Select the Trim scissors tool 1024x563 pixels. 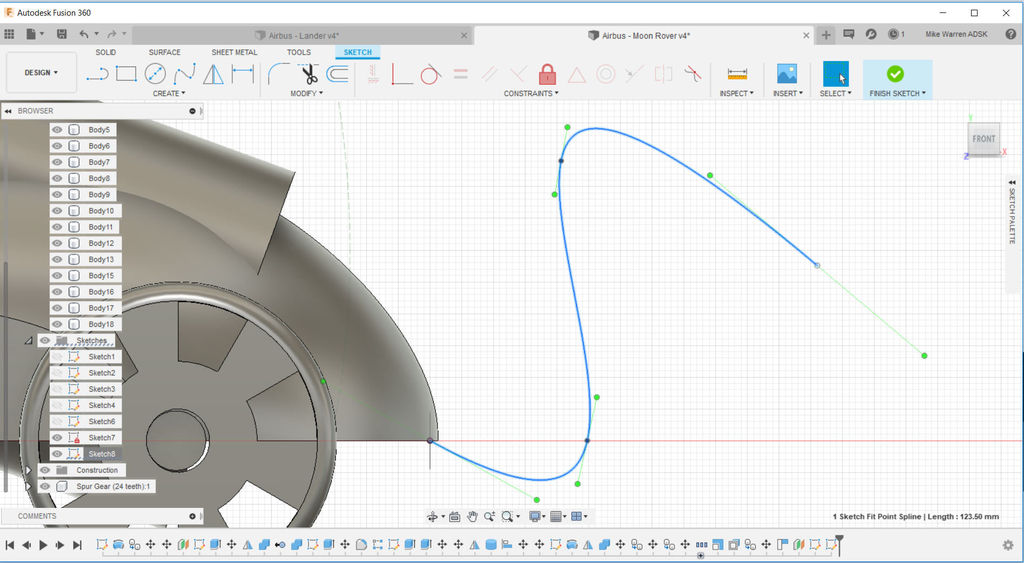(308, 74)
